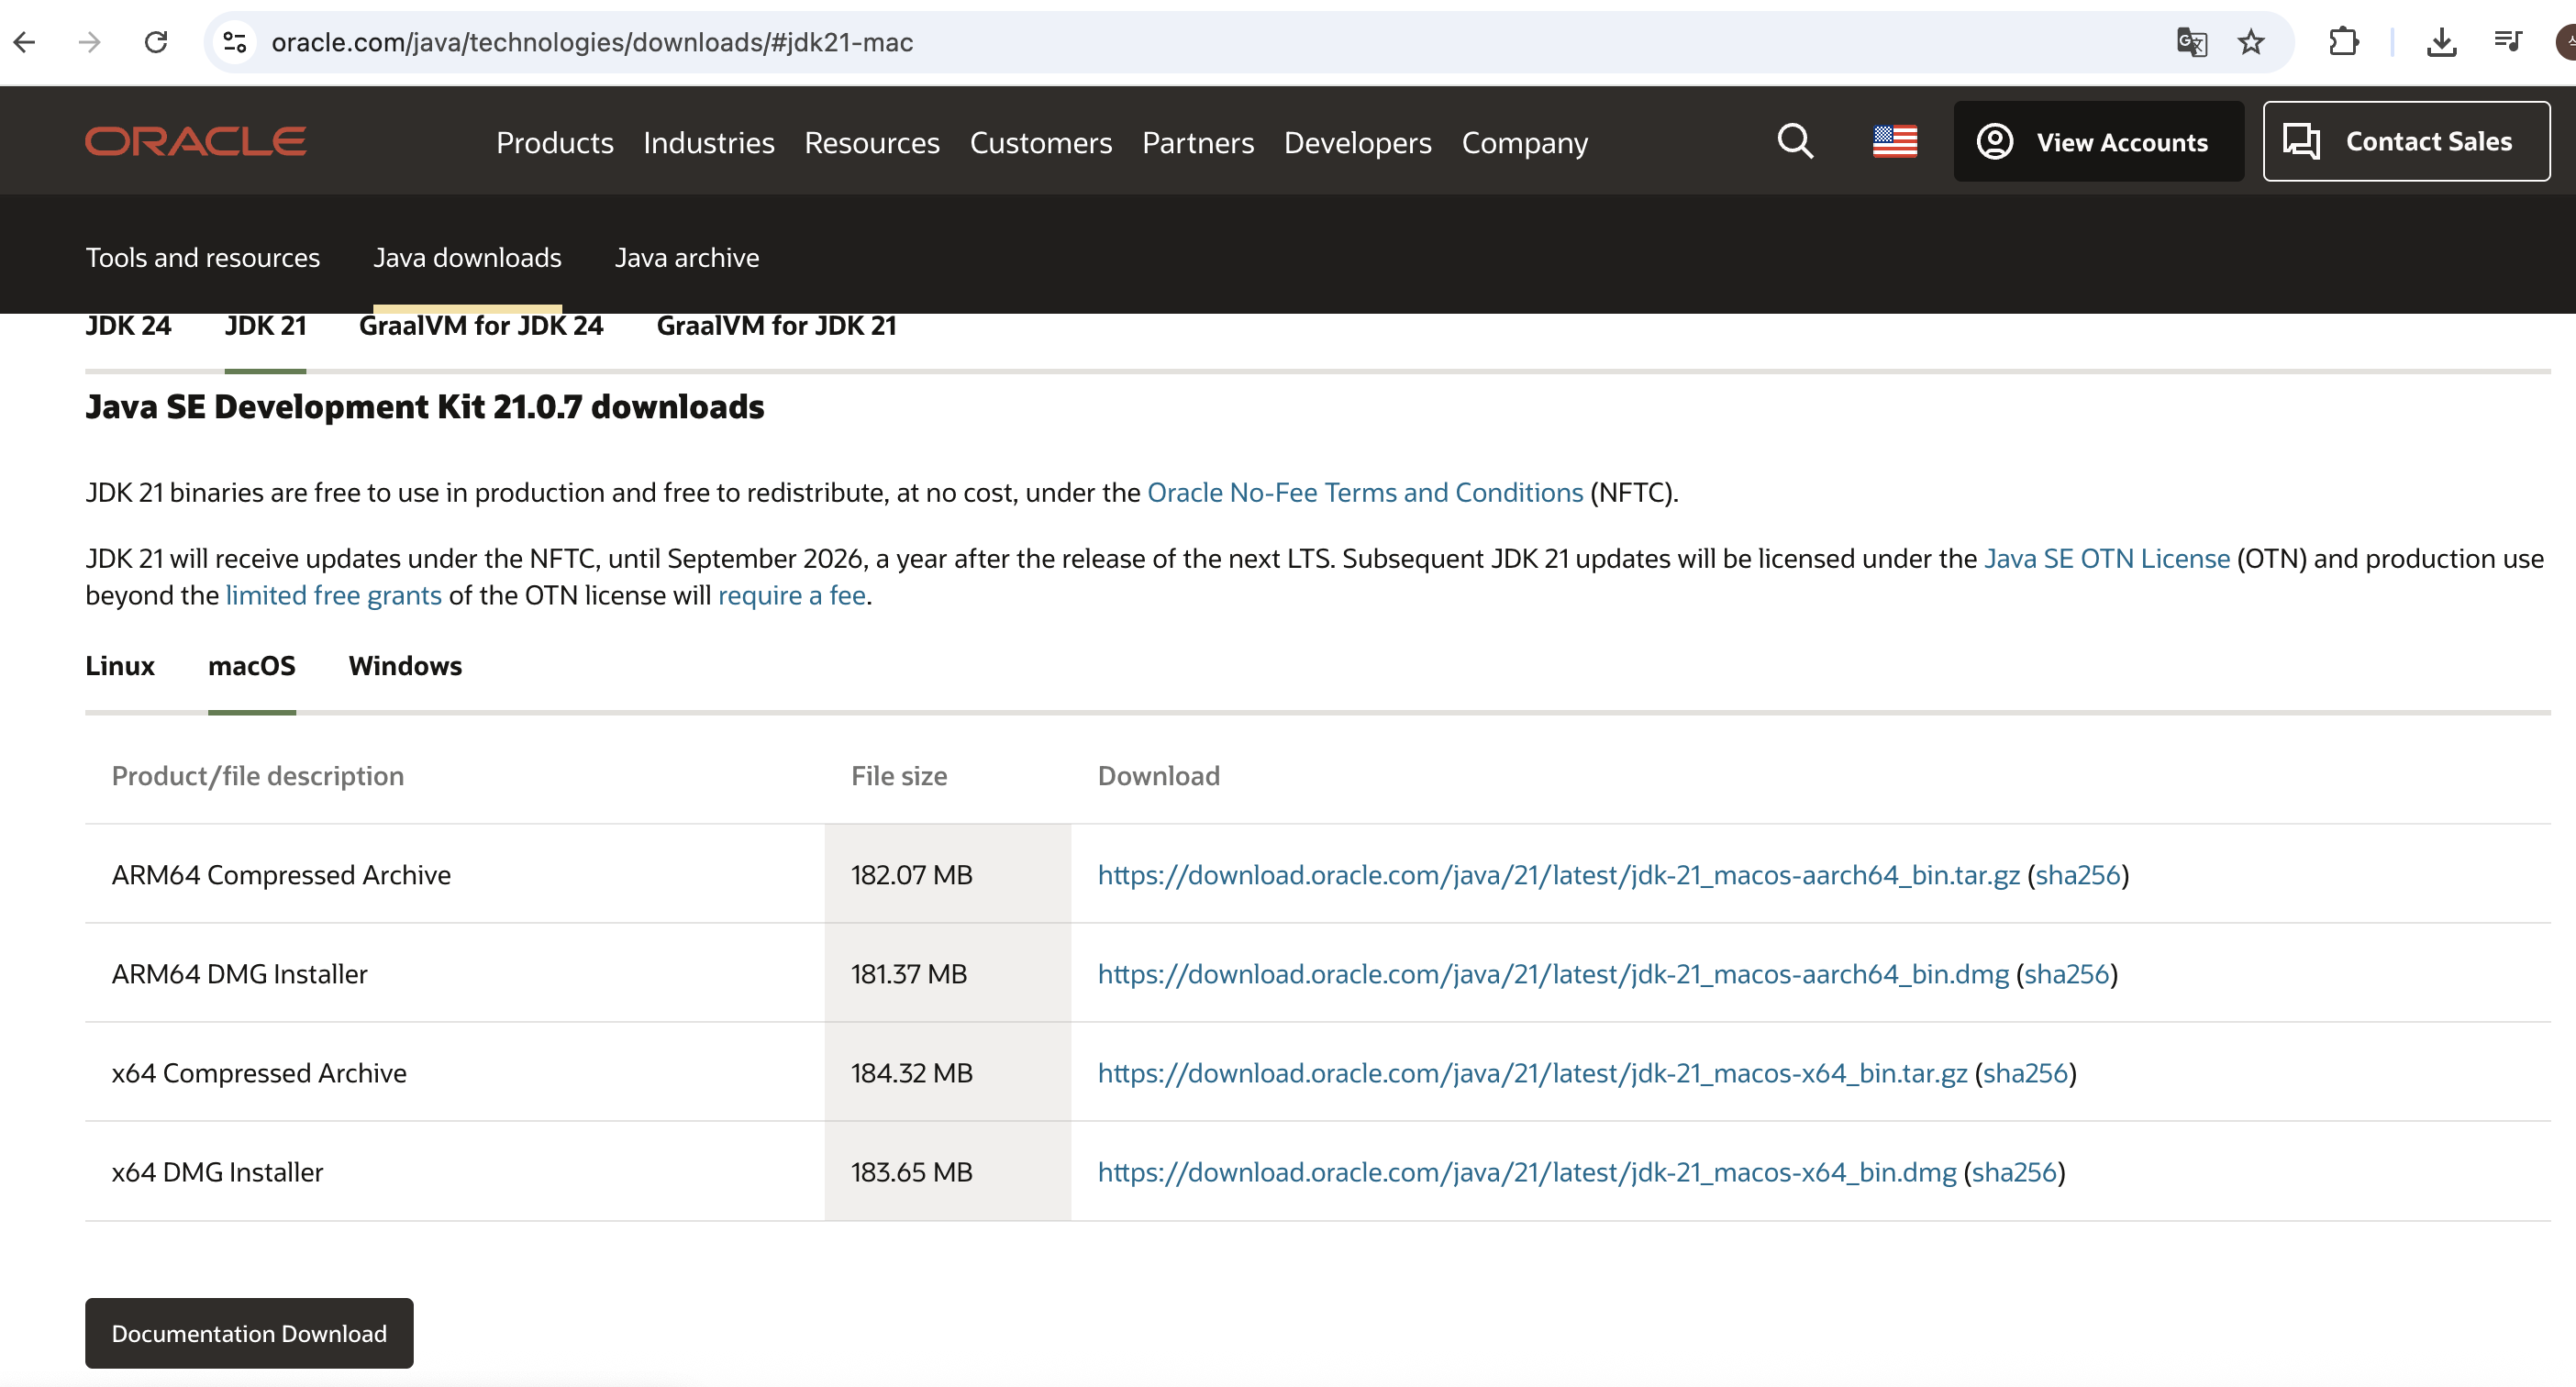Open the browser extensions puzzle icon
The height and width of the screenshot is (1387, 2576).
click(2343, 42)
